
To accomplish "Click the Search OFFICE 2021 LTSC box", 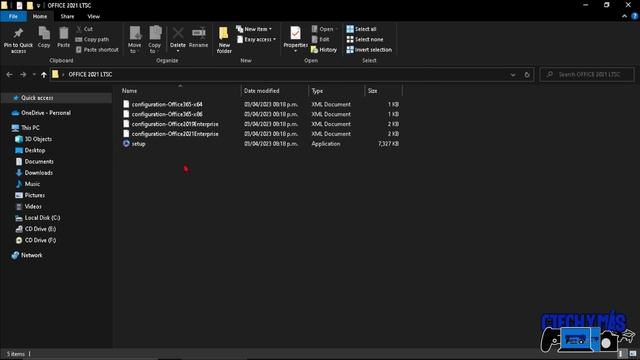I will tap(587, 74).
